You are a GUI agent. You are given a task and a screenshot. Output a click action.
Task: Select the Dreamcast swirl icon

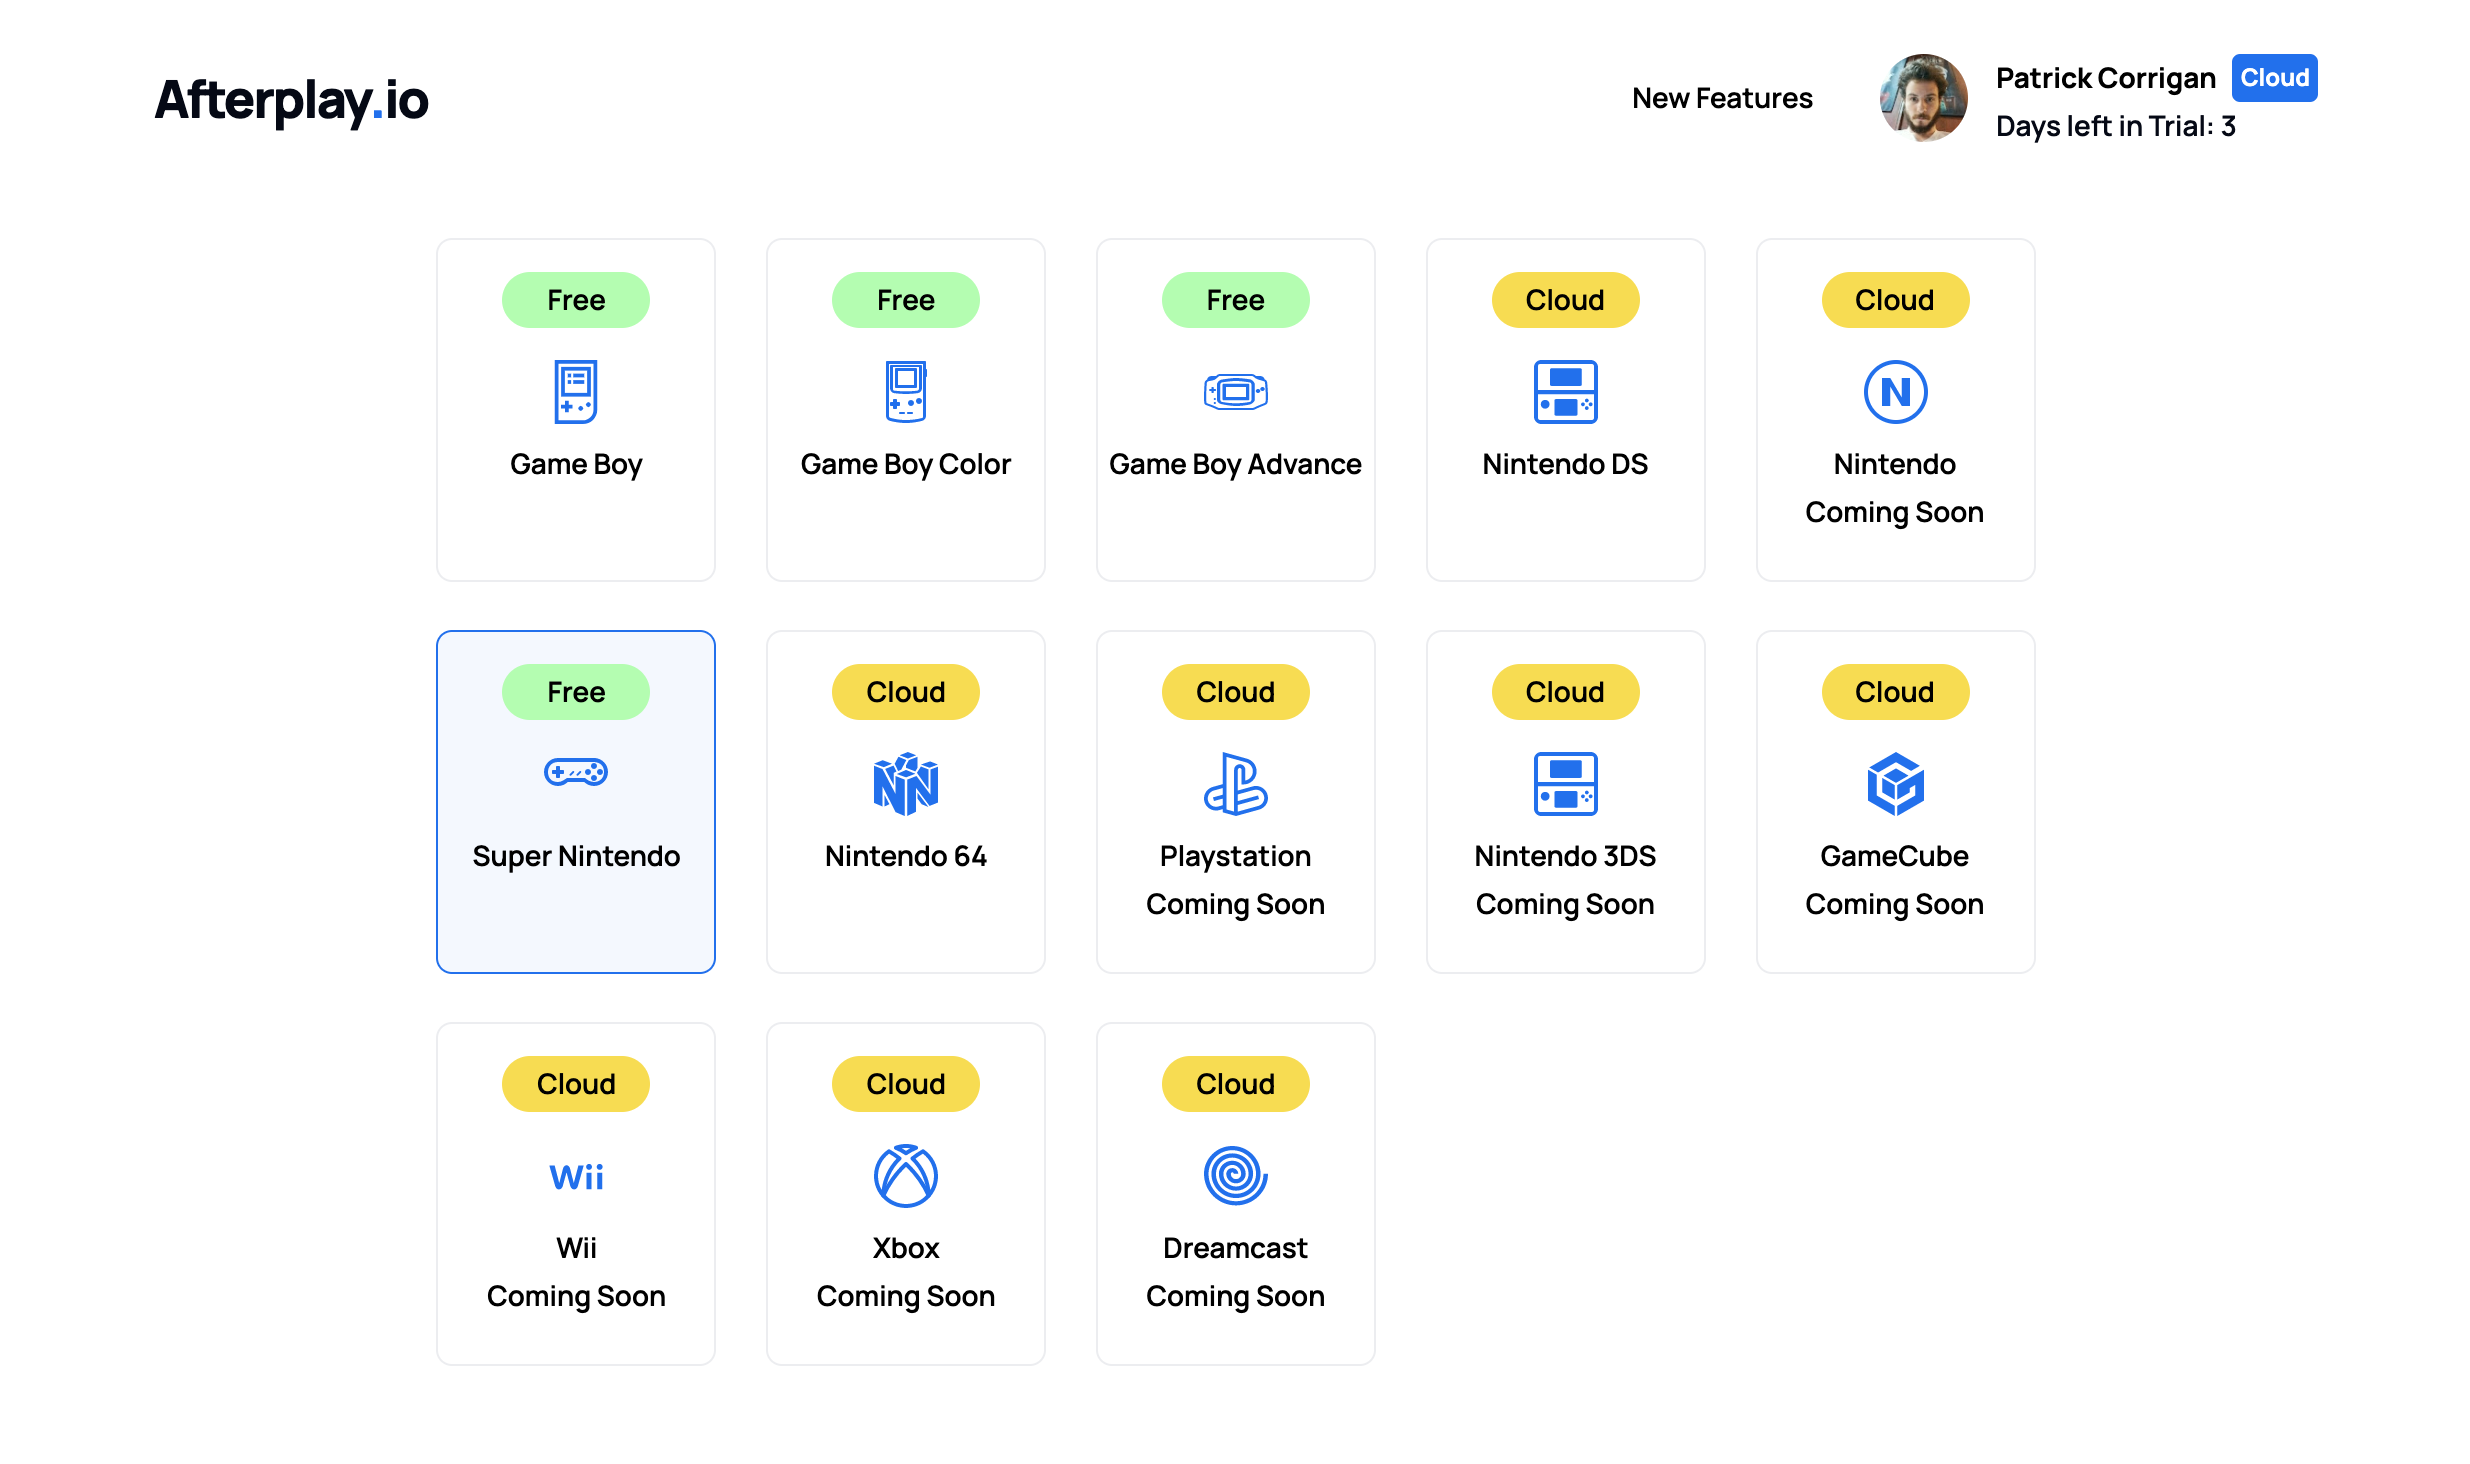1235,1176
